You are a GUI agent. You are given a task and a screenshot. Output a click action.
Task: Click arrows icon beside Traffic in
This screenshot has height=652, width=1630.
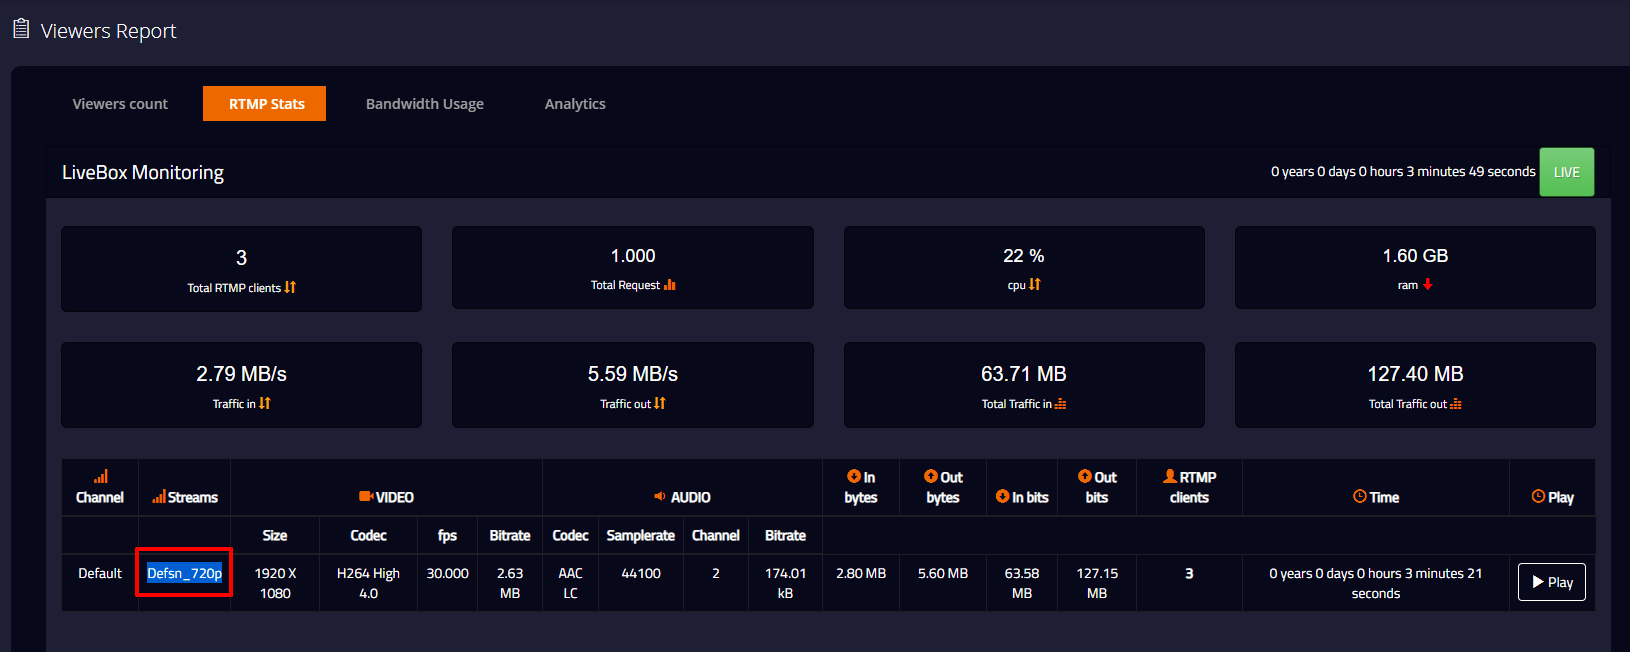[265, 403]
